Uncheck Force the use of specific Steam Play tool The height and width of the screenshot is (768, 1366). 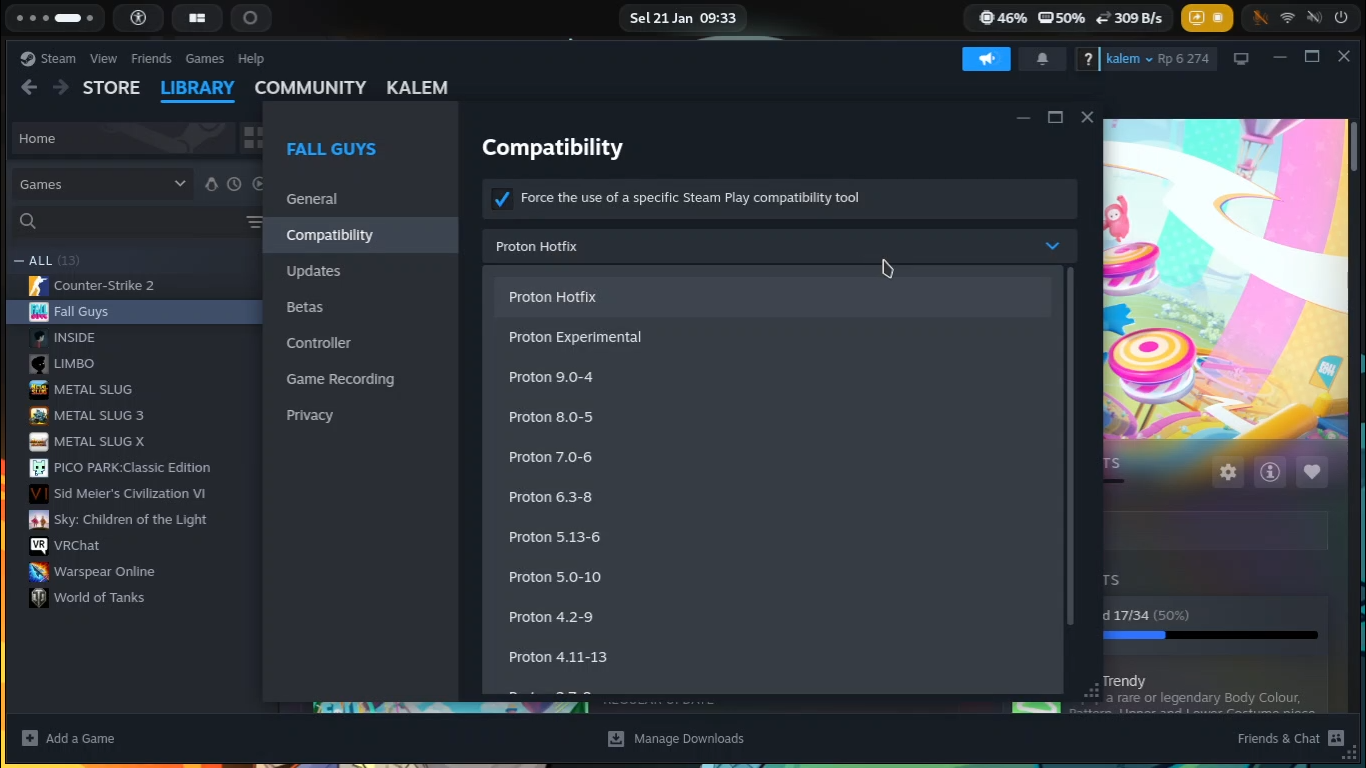click(x=502, y=198)
